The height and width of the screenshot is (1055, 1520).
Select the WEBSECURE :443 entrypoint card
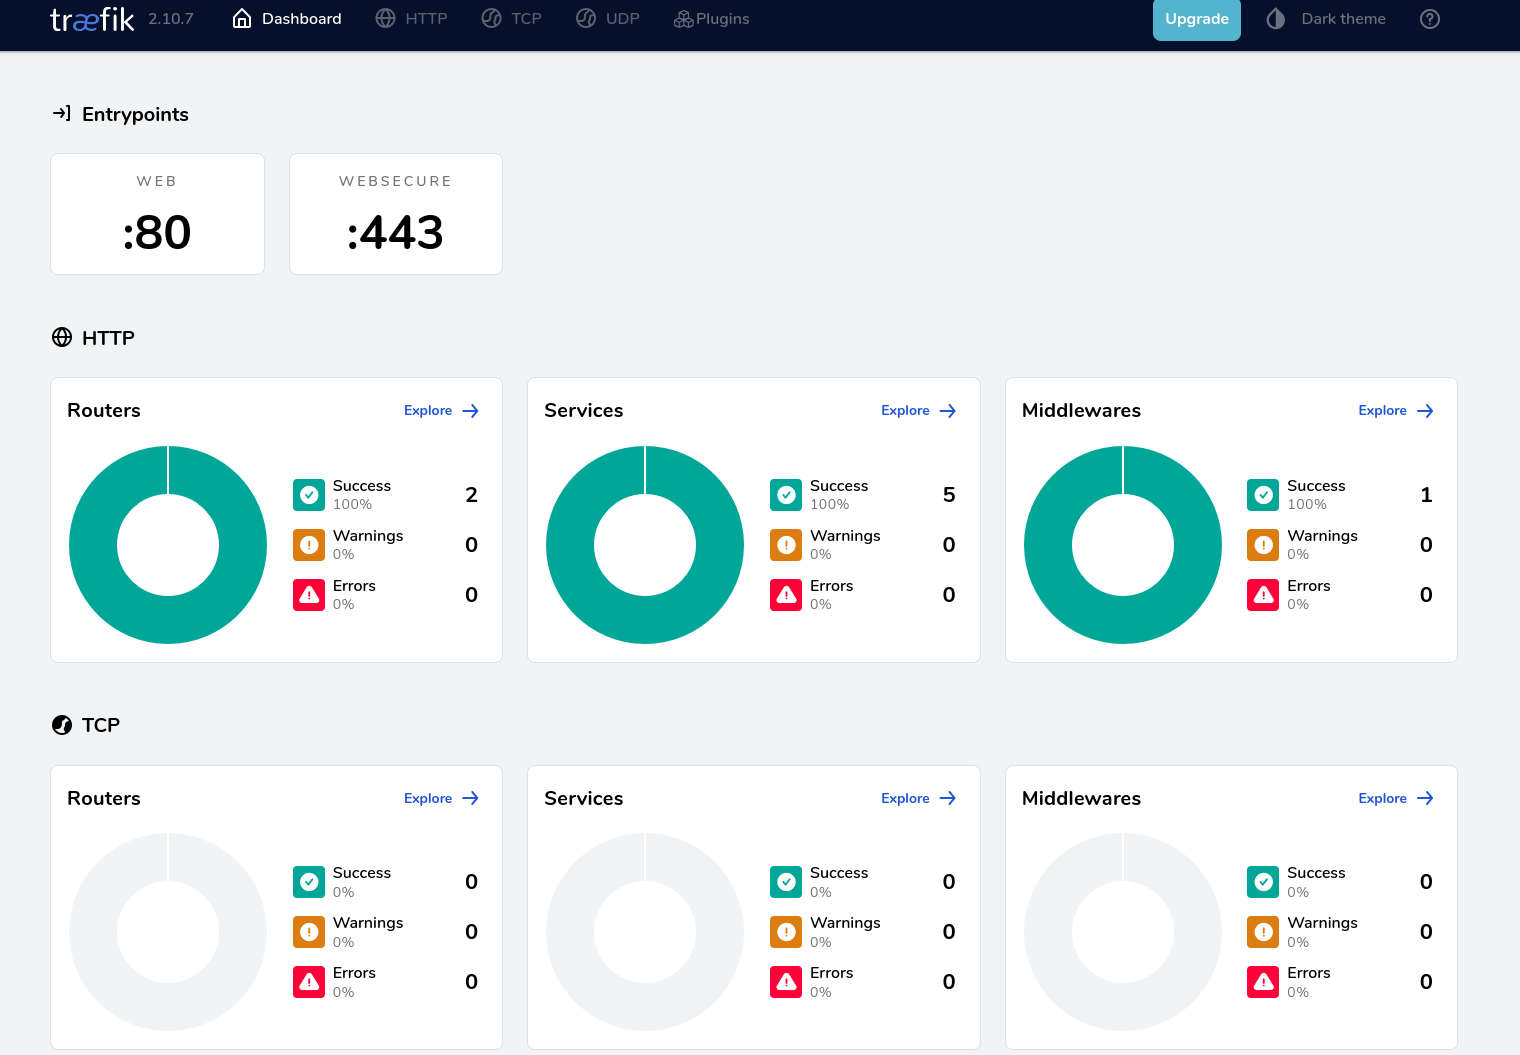point(396,214)
